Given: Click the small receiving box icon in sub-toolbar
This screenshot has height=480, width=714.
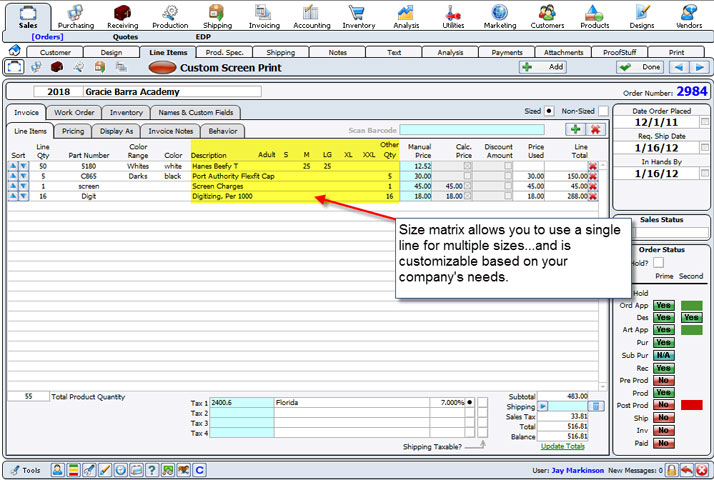Looking at the screenshot, I should tap(57, 67).
